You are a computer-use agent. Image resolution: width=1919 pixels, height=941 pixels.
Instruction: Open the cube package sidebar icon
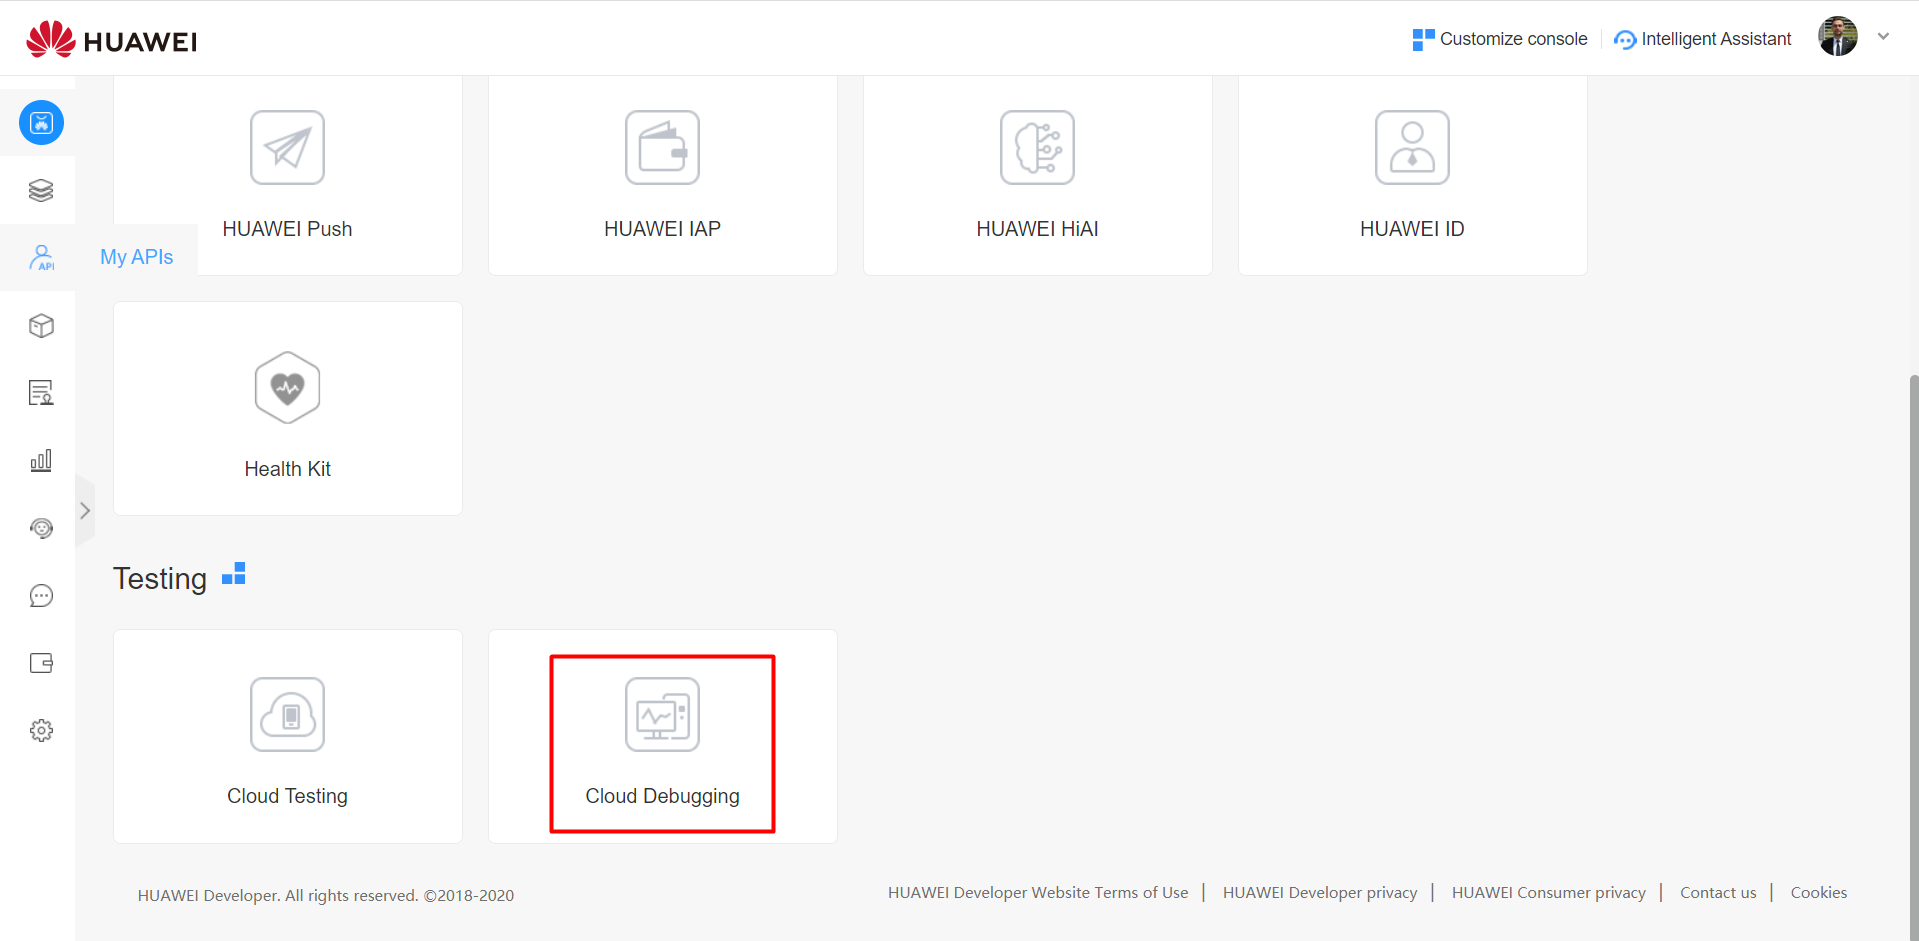[41, 326]
